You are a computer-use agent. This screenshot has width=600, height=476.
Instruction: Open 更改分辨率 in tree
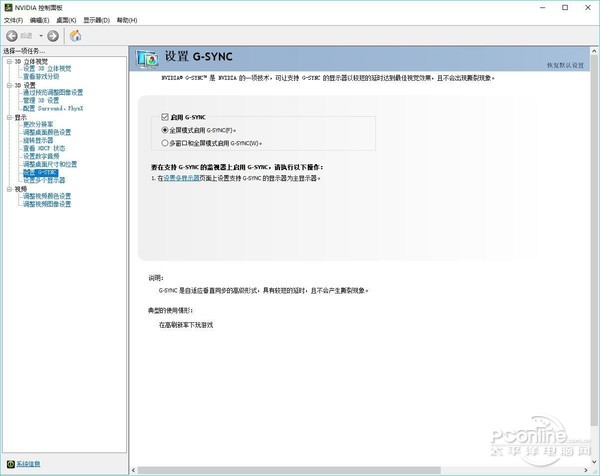[38, 124]
